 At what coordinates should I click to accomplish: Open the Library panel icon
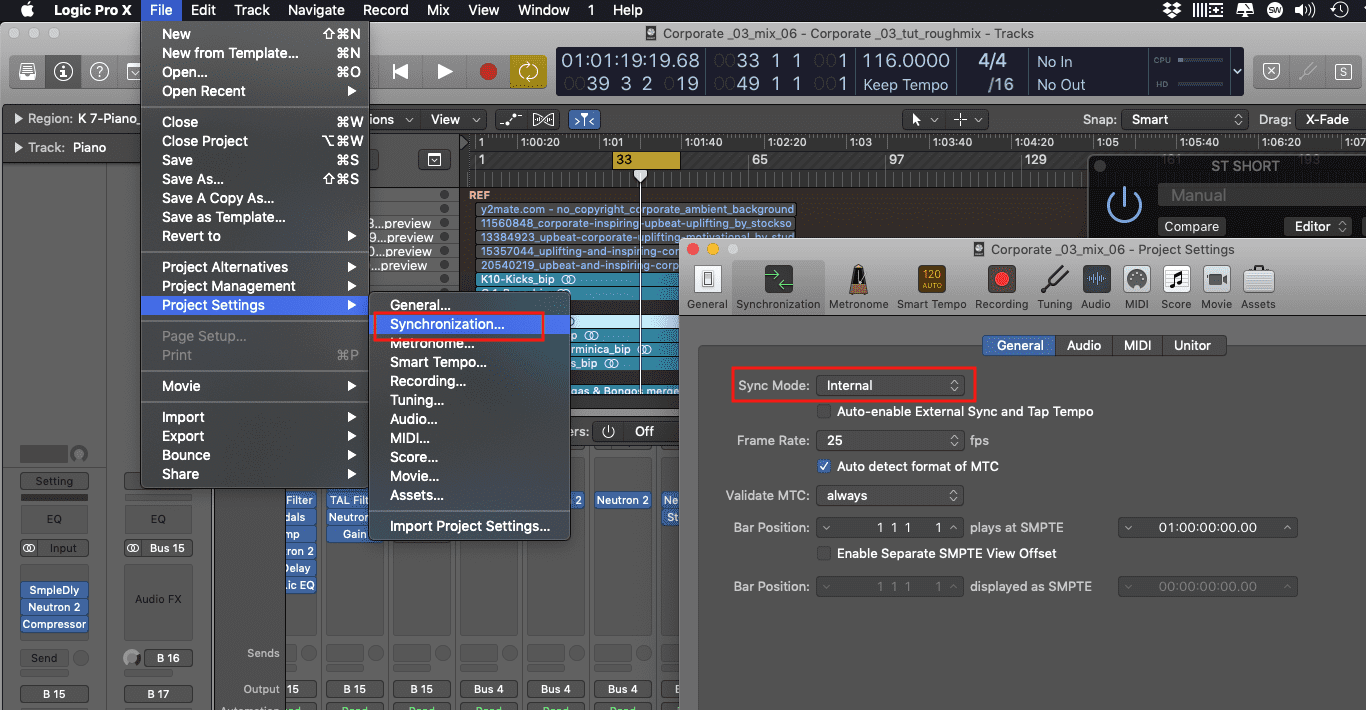28,72
